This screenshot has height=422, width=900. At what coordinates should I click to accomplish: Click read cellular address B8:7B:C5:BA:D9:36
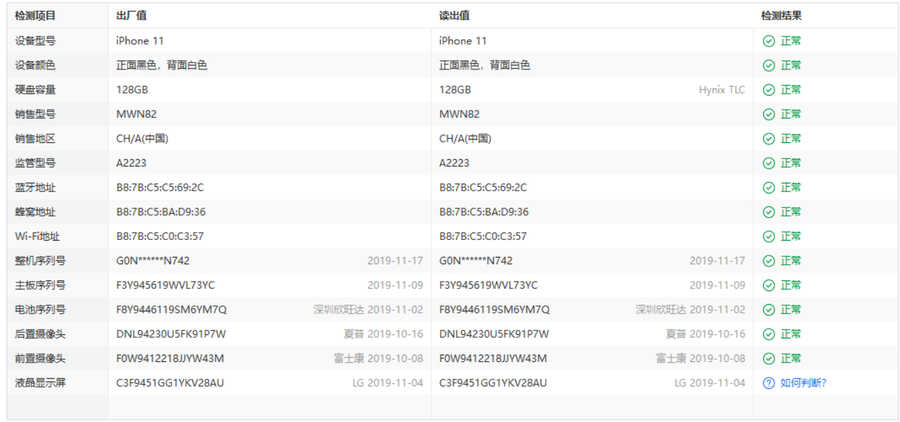(x=484, y=212)
